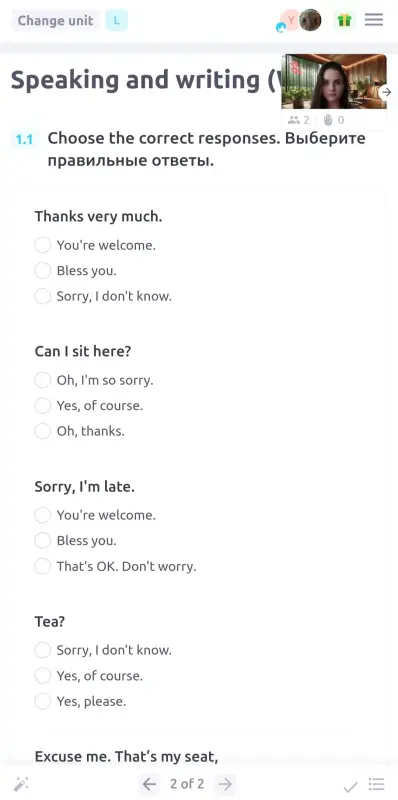Click the green gift box icon

345,20
